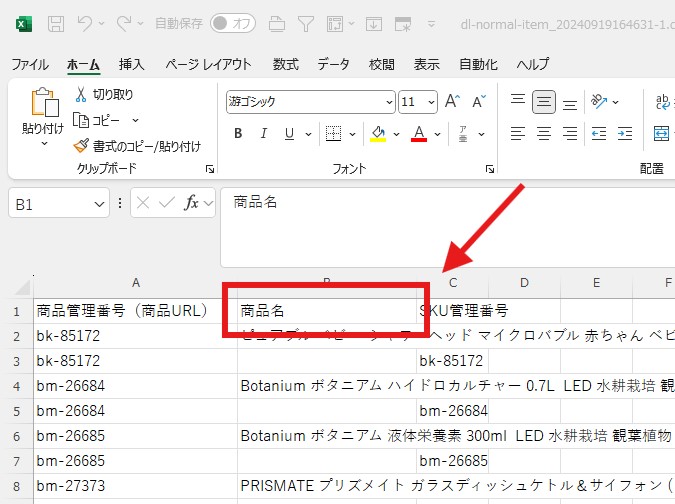Screen dimensions: 675x504
Task: Switch to the 挿入 ribbon tab
Action: (132, 65)
